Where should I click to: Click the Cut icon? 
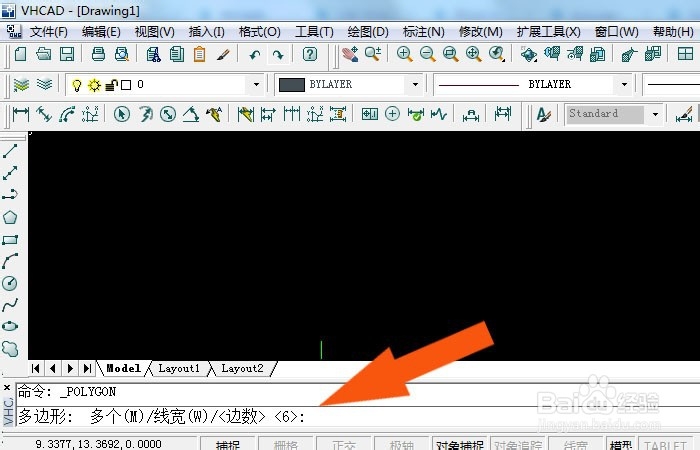click(x=154, y=54)
